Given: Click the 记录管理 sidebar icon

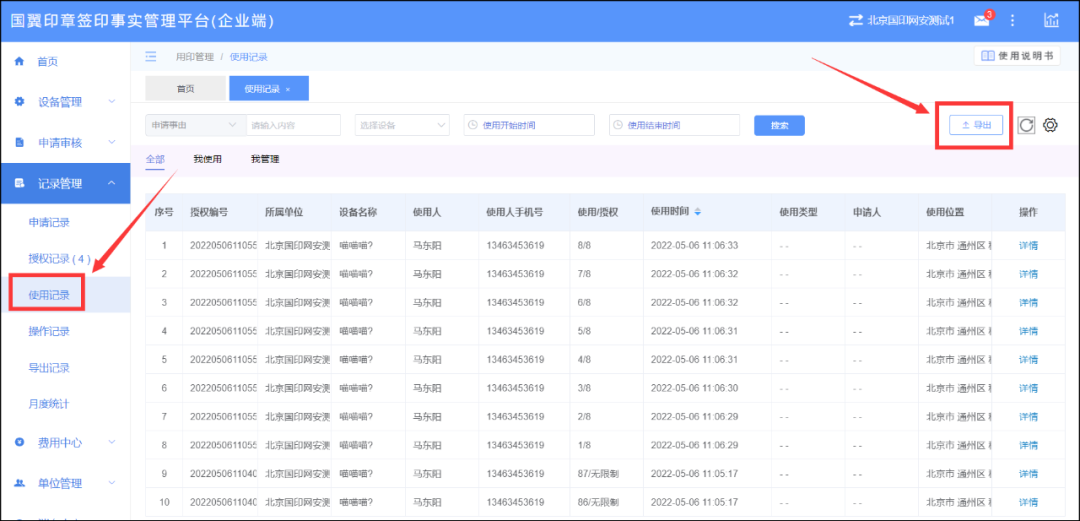Looking at the screenshot, I should (19, 183).
